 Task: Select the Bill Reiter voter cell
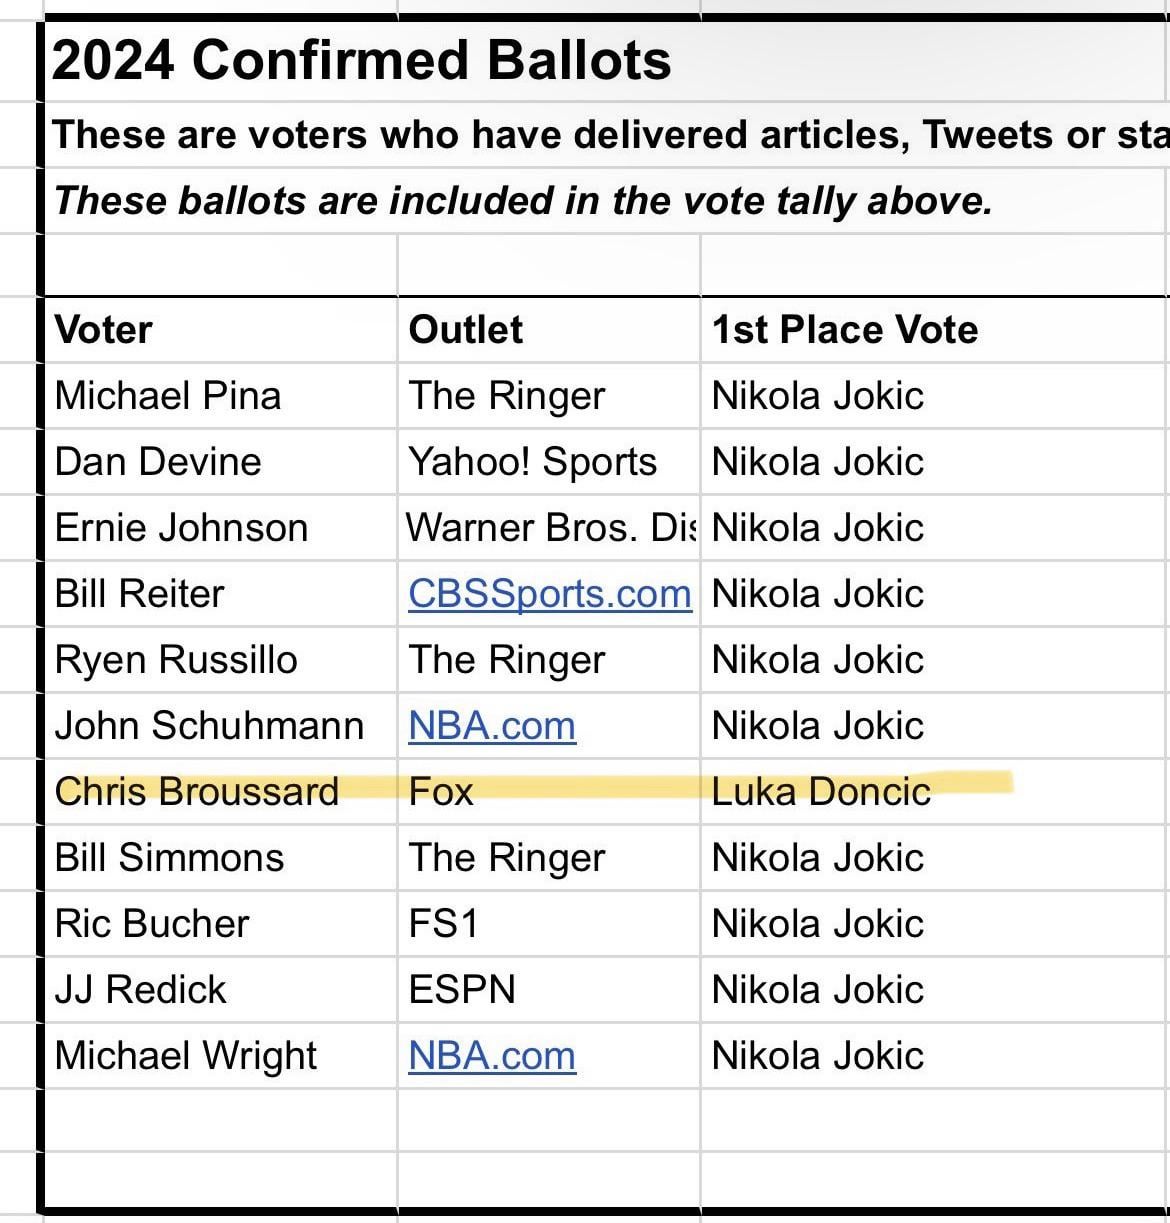pyautogui.click(x=140, y=594)
